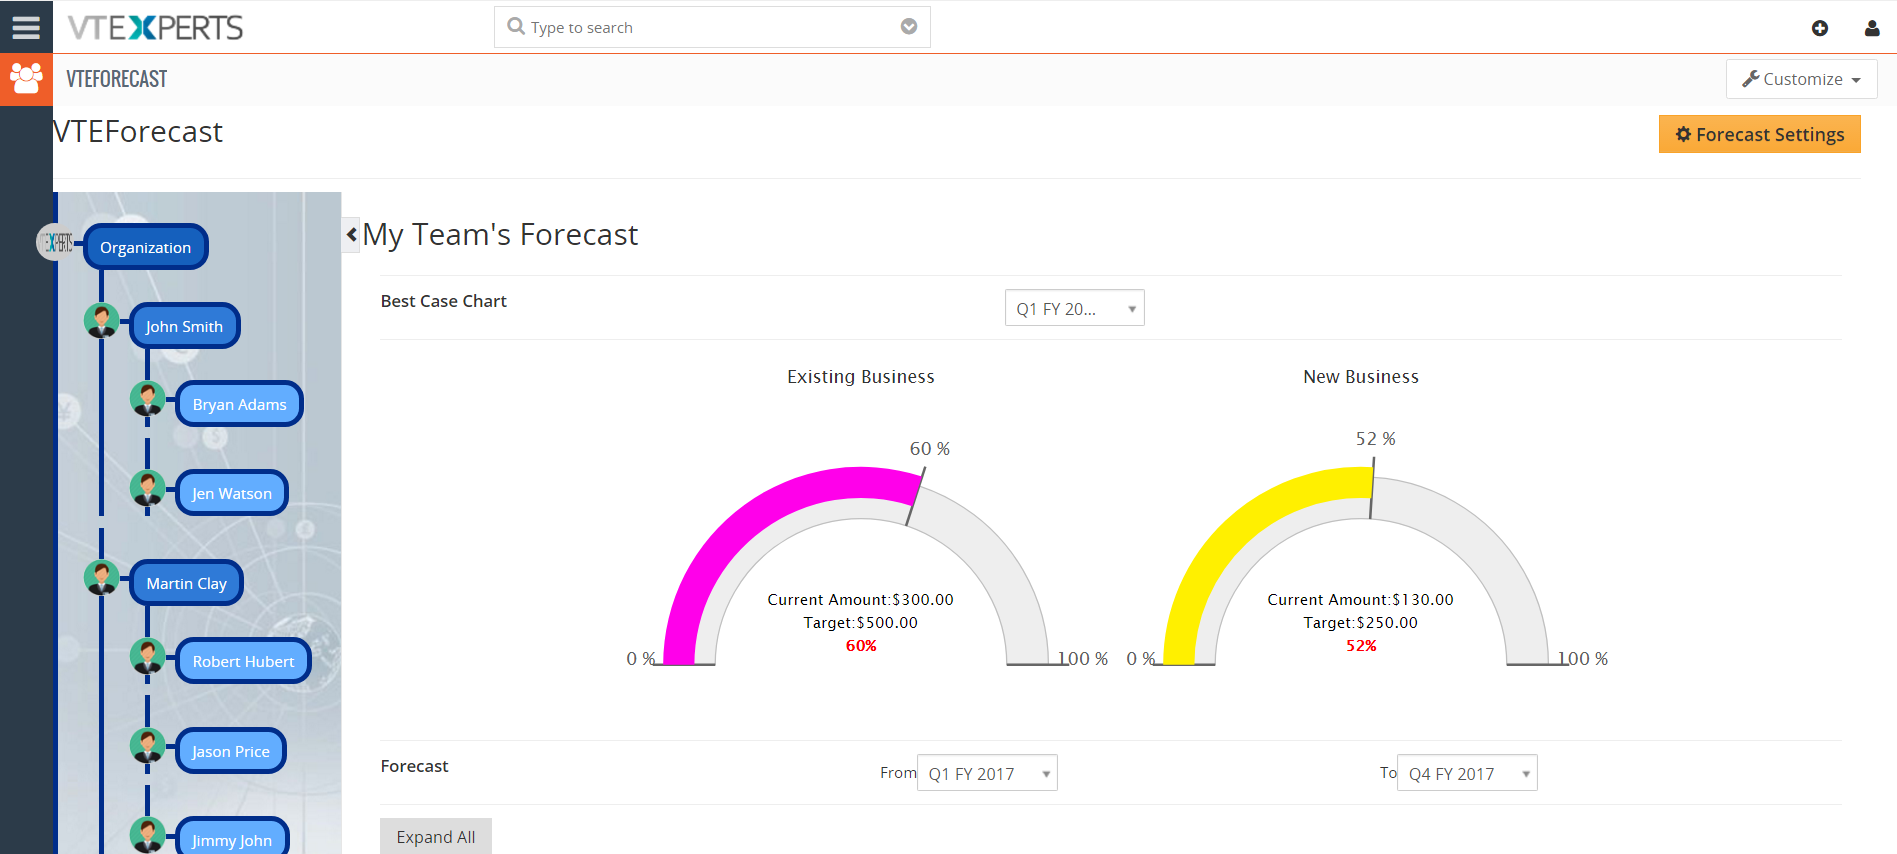
Task: Open the quick create plus icon
Action: click(x=1820, y=28)
